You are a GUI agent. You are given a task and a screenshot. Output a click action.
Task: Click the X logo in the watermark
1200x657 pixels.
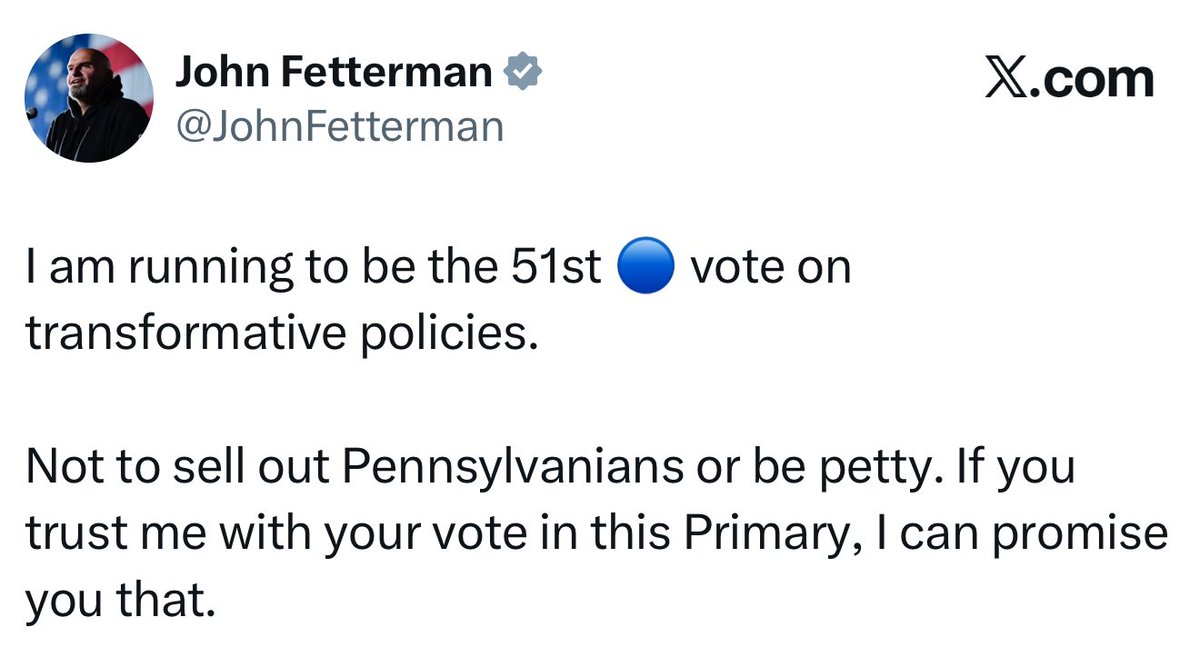coord(1008,79)
